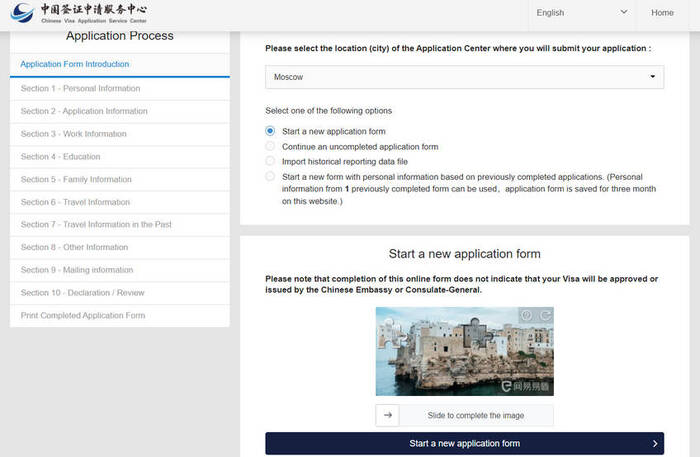The image size is (700, 457).
Task: Click the Chinese Visa Application Service Center logo
Action: 80,13
